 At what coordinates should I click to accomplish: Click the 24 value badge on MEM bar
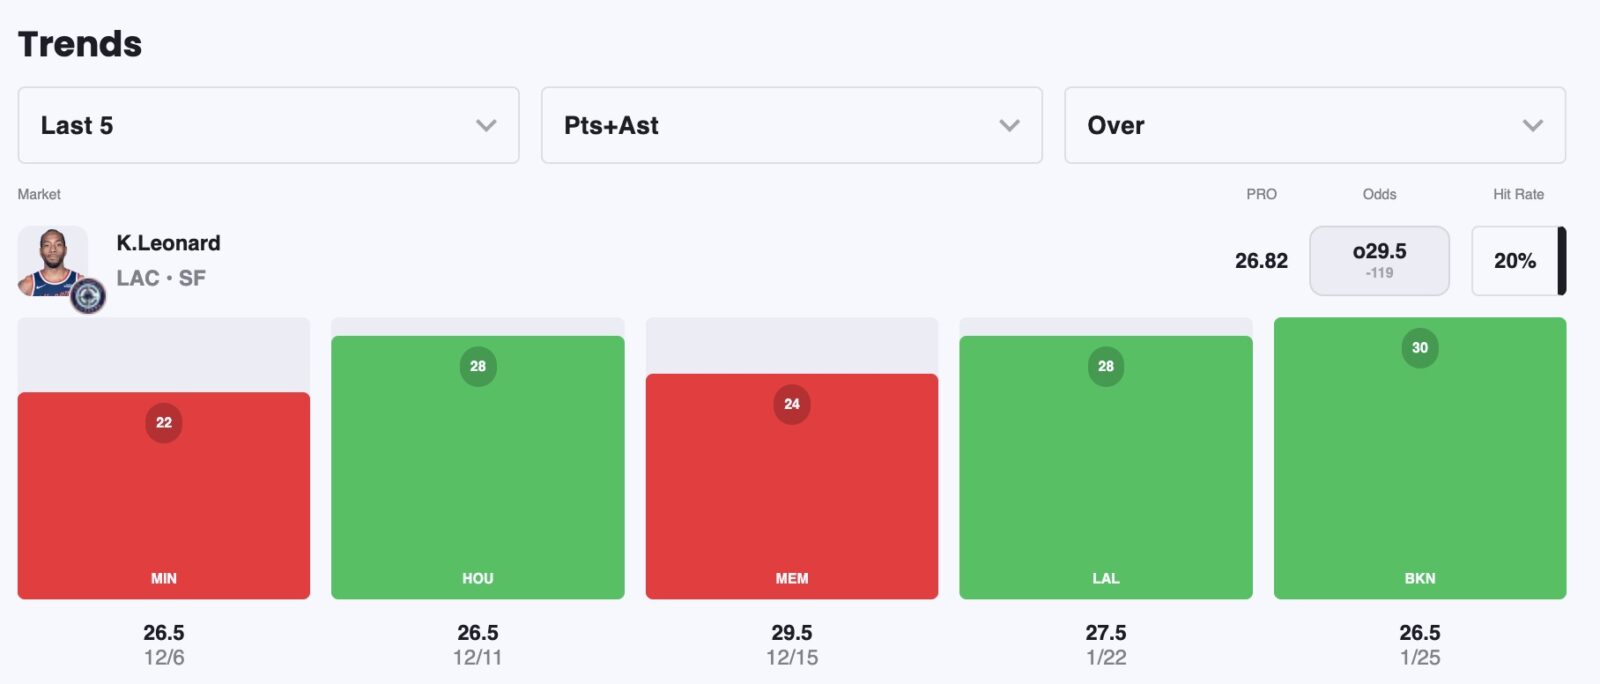point(792,404)
